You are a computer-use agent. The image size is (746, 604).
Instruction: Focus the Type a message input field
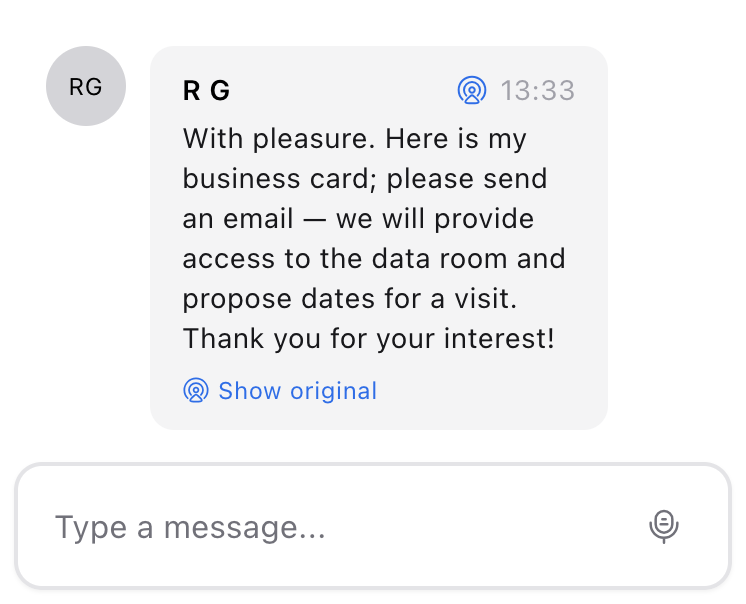click(x=340, y=526)
